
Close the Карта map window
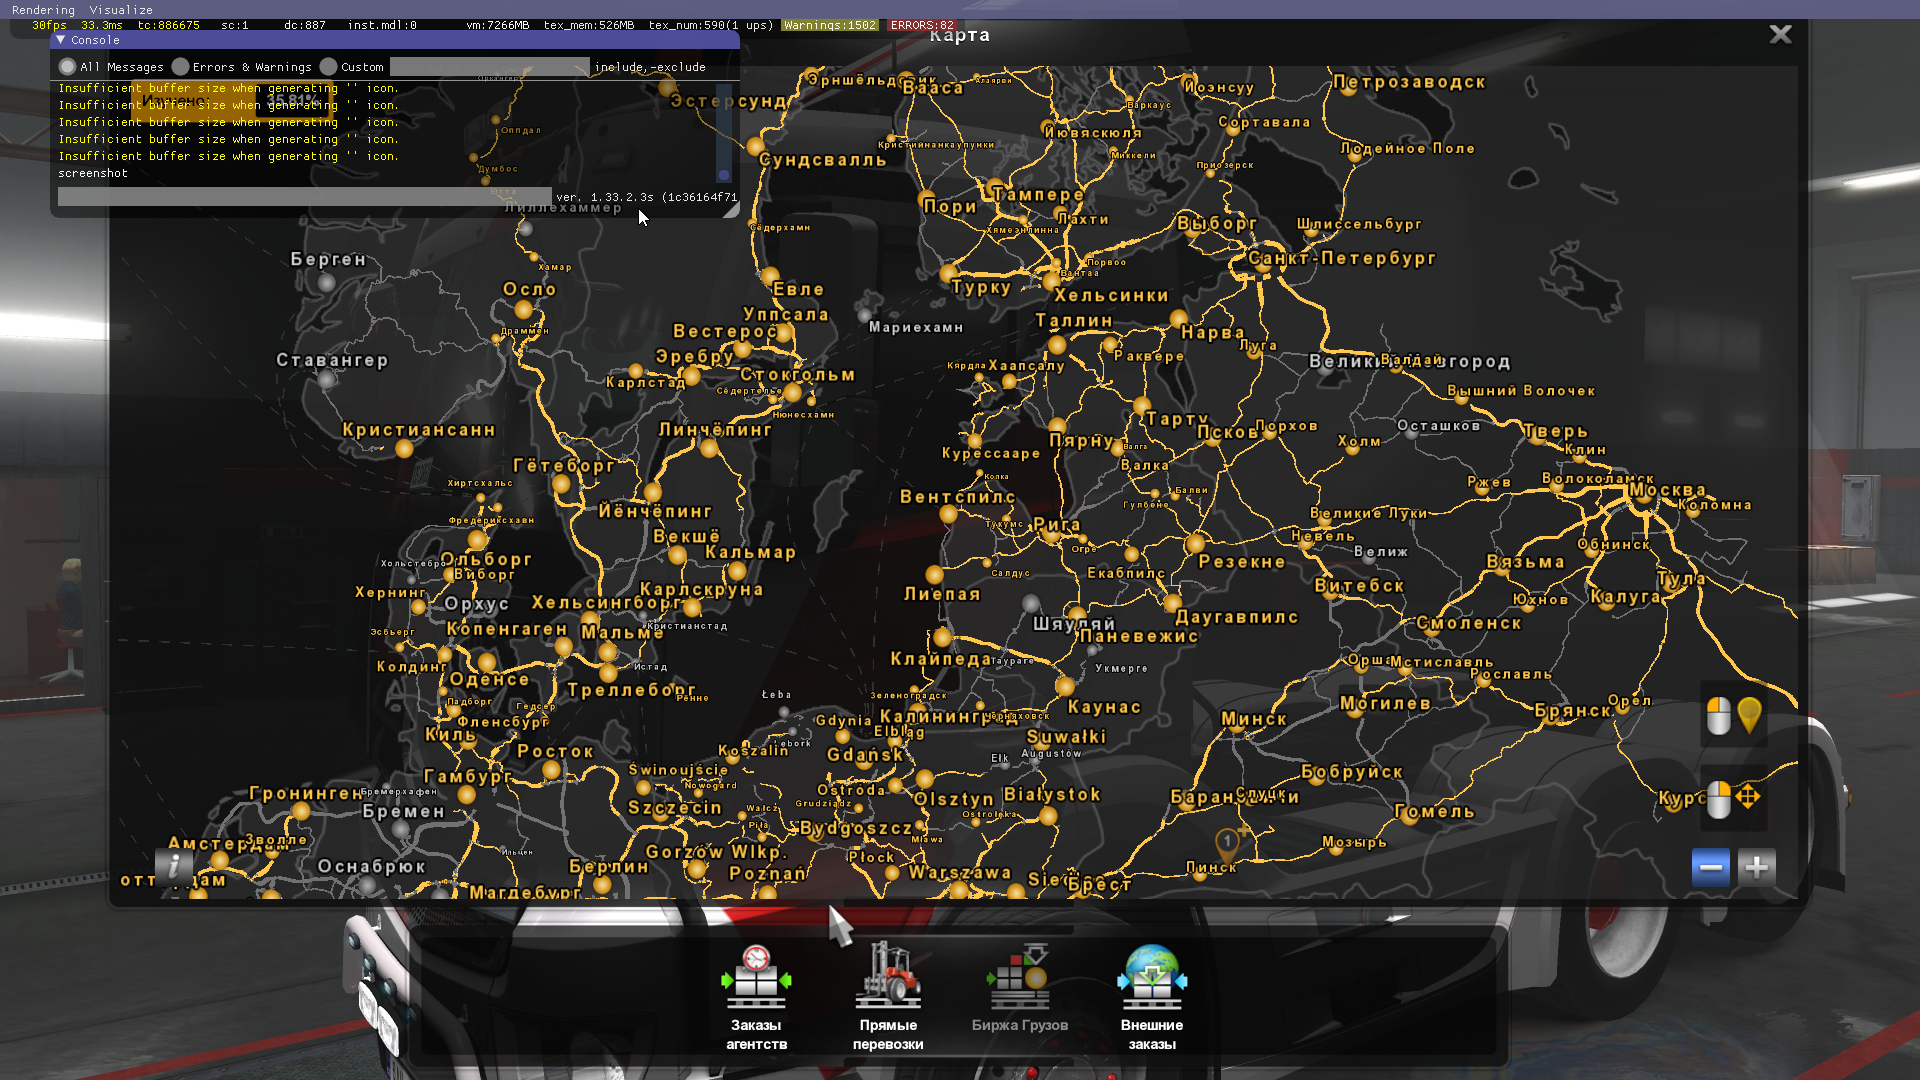(1780, 35)
